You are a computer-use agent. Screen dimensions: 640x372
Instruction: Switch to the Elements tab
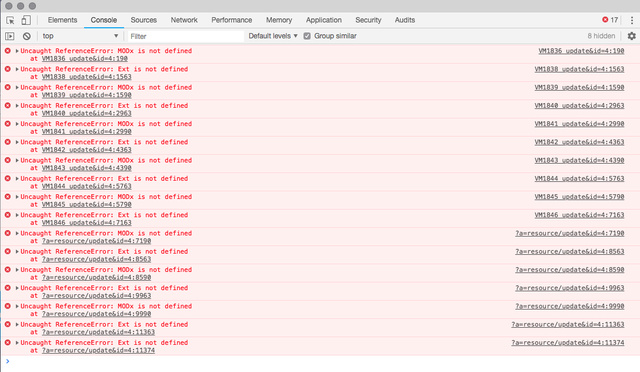point(62,20)
